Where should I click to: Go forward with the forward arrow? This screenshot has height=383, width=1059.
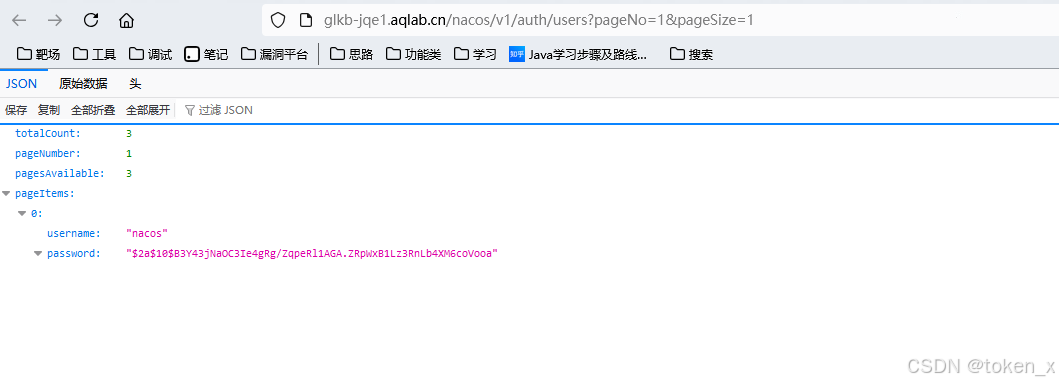coord(55,20)
